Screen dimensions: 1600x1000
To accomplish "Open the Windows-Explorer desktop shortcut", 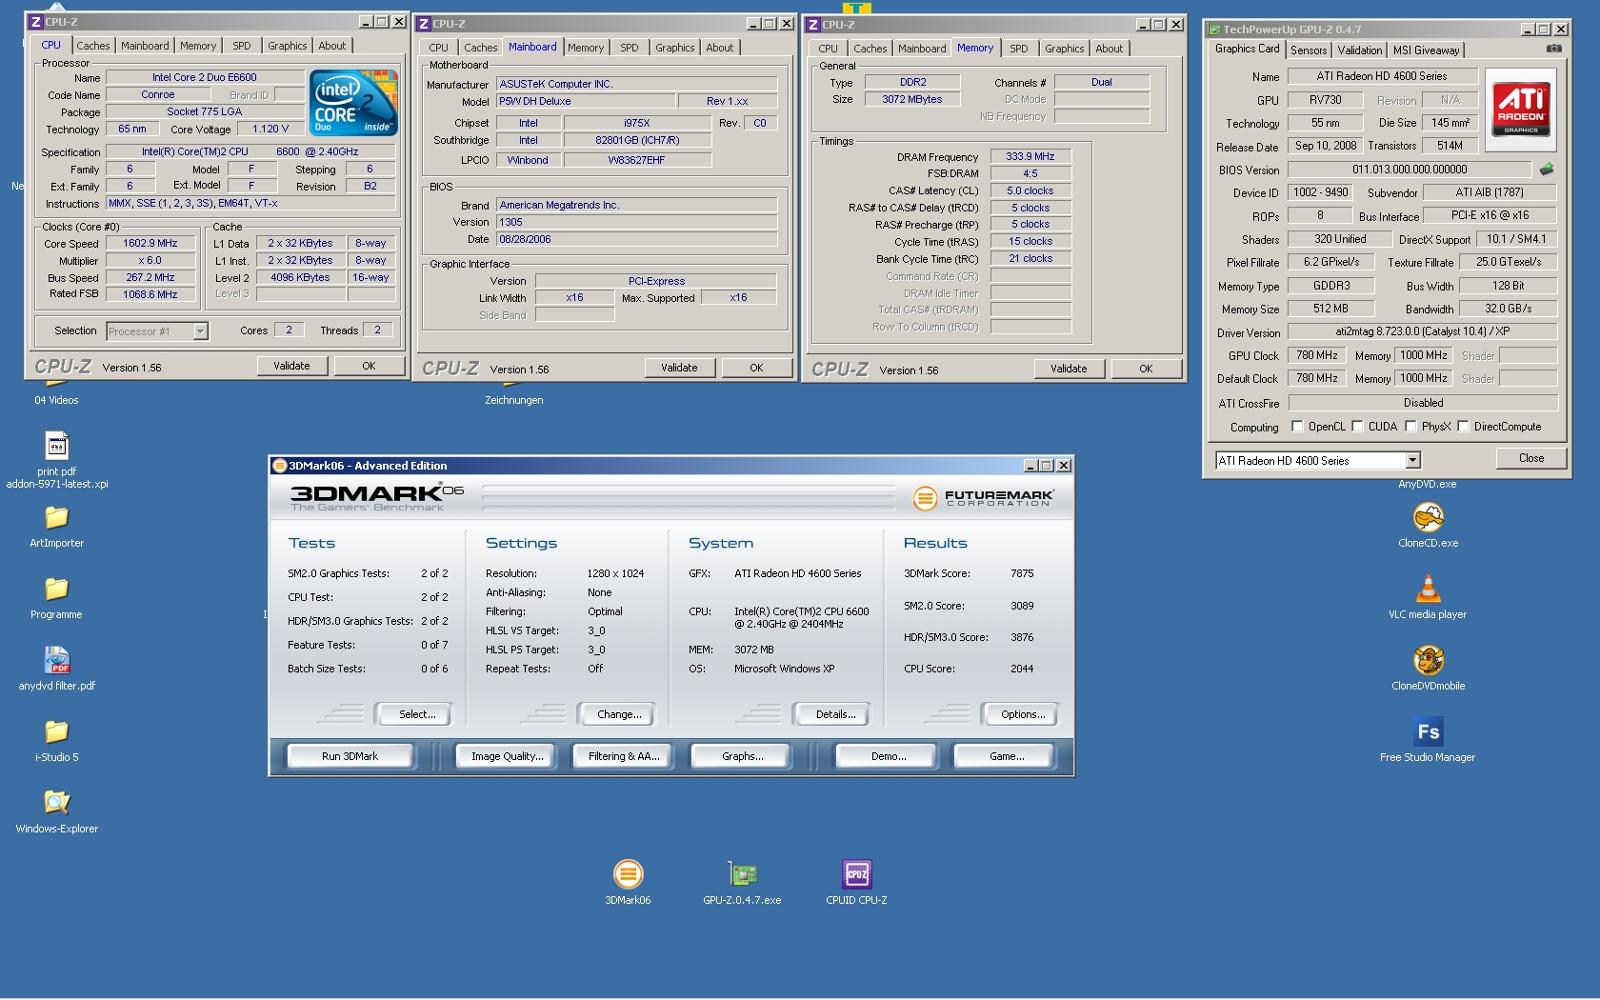I will tap(57, 802).
